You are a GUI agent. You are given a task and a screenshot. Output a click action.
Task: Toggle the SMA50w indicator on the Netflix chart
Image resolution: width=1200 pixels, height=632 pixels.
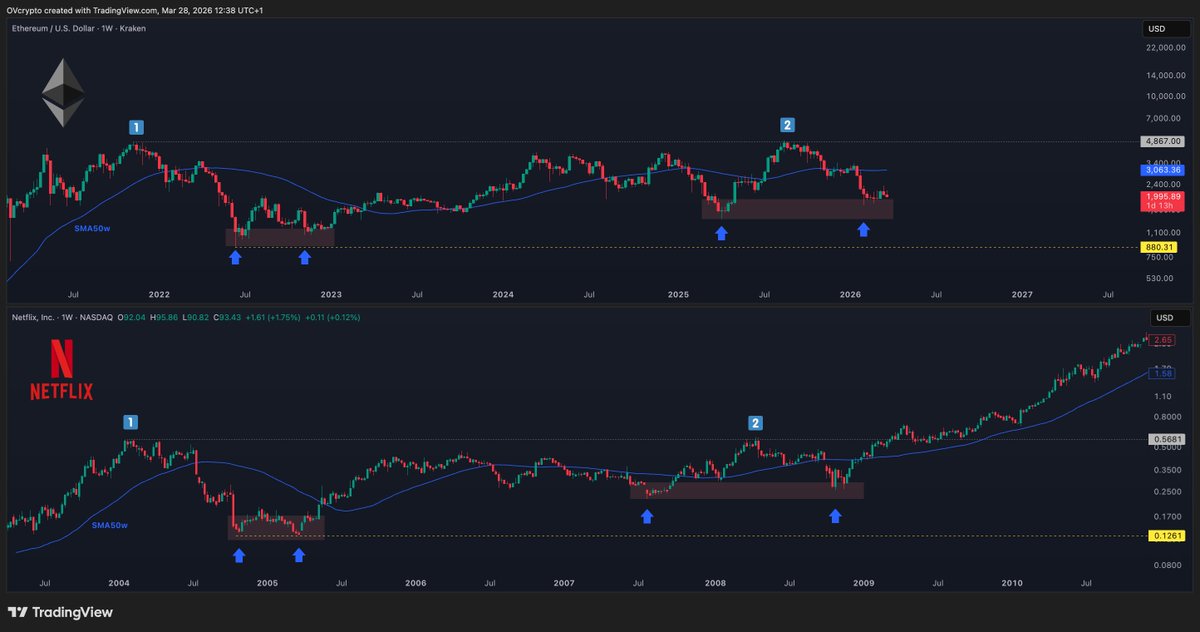tap(112, 524)
